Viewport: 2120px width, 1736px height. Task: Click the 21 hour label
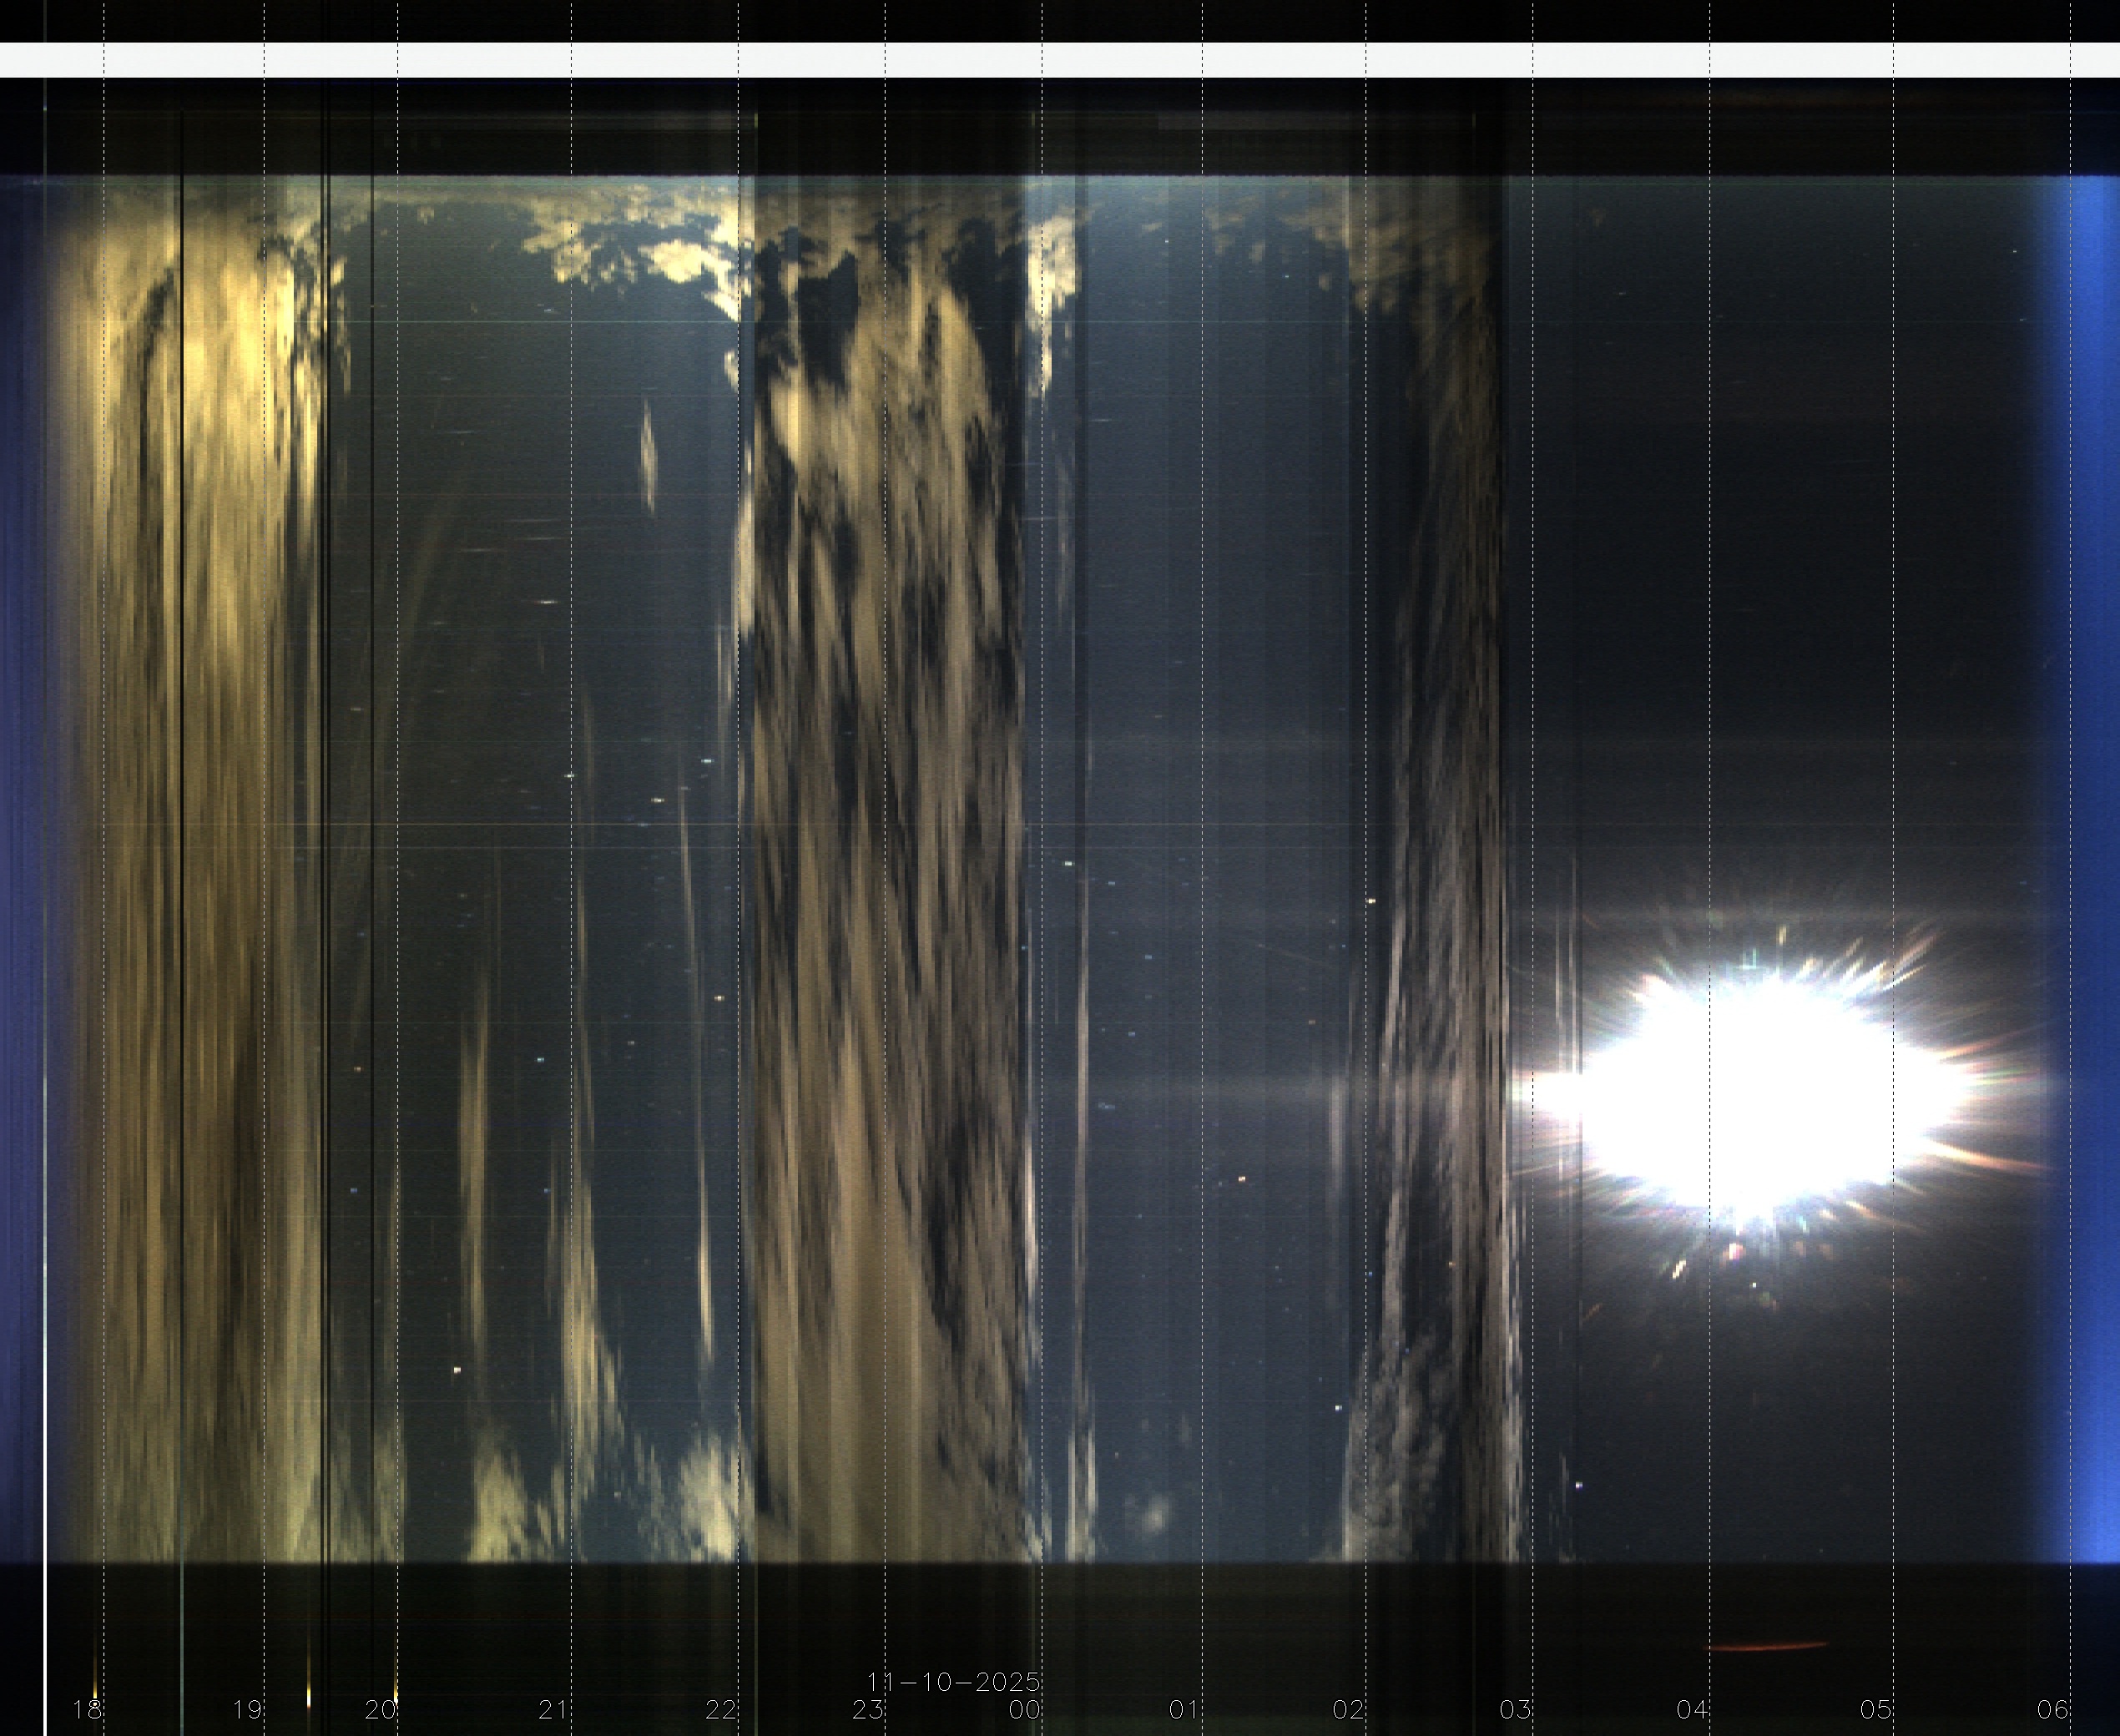tap(553, 1710)
